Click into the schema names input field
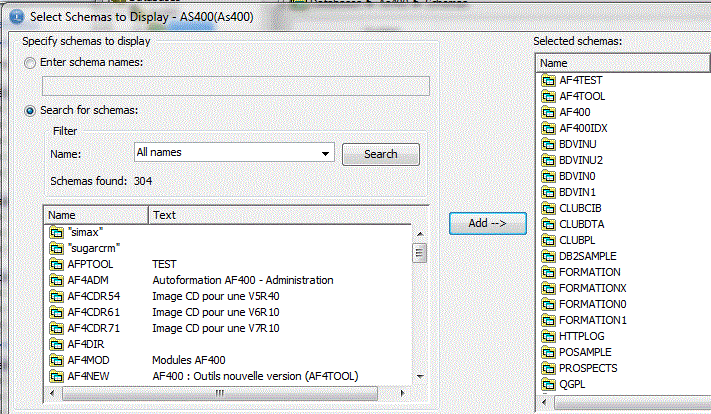Viewport: 711px width, 414px height. coord(236,86)
